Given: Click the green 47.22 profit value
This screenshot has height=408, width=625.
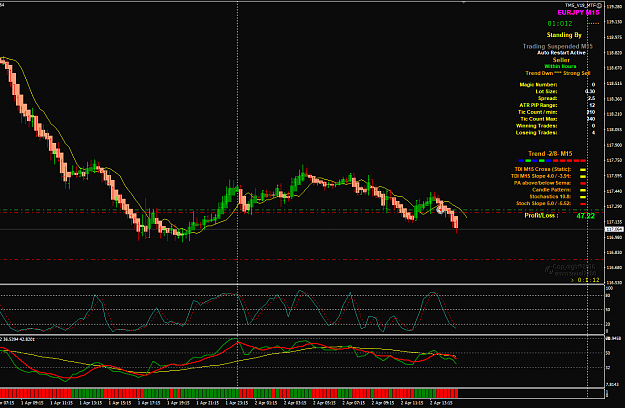Looking at the screenshot, I should [586, 216].
